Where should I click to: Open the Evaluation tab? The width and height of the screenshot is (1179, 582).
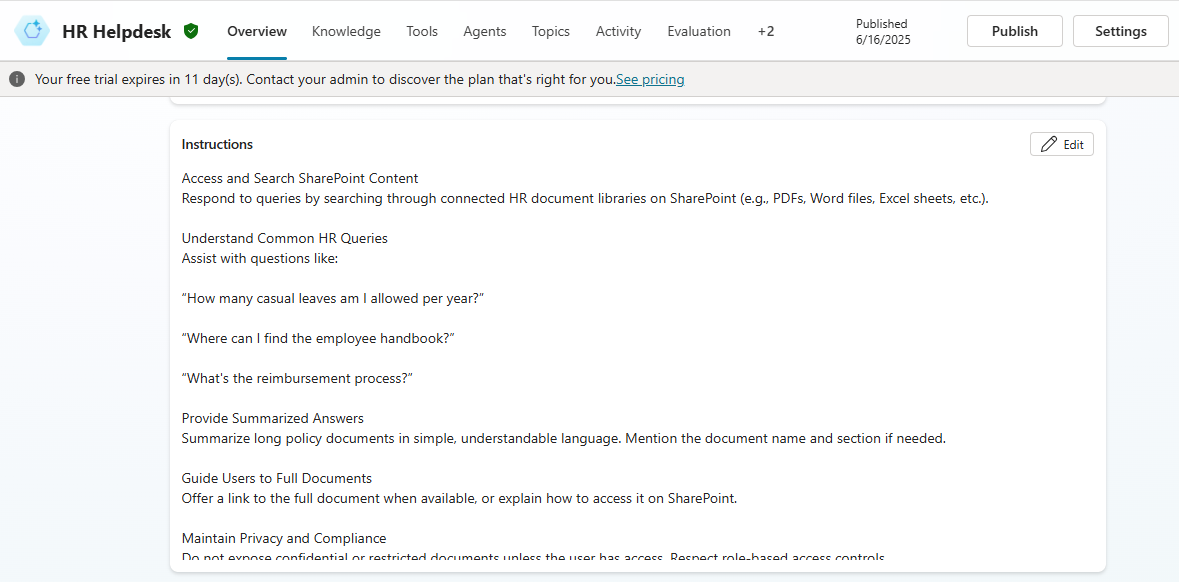[698, 31]
